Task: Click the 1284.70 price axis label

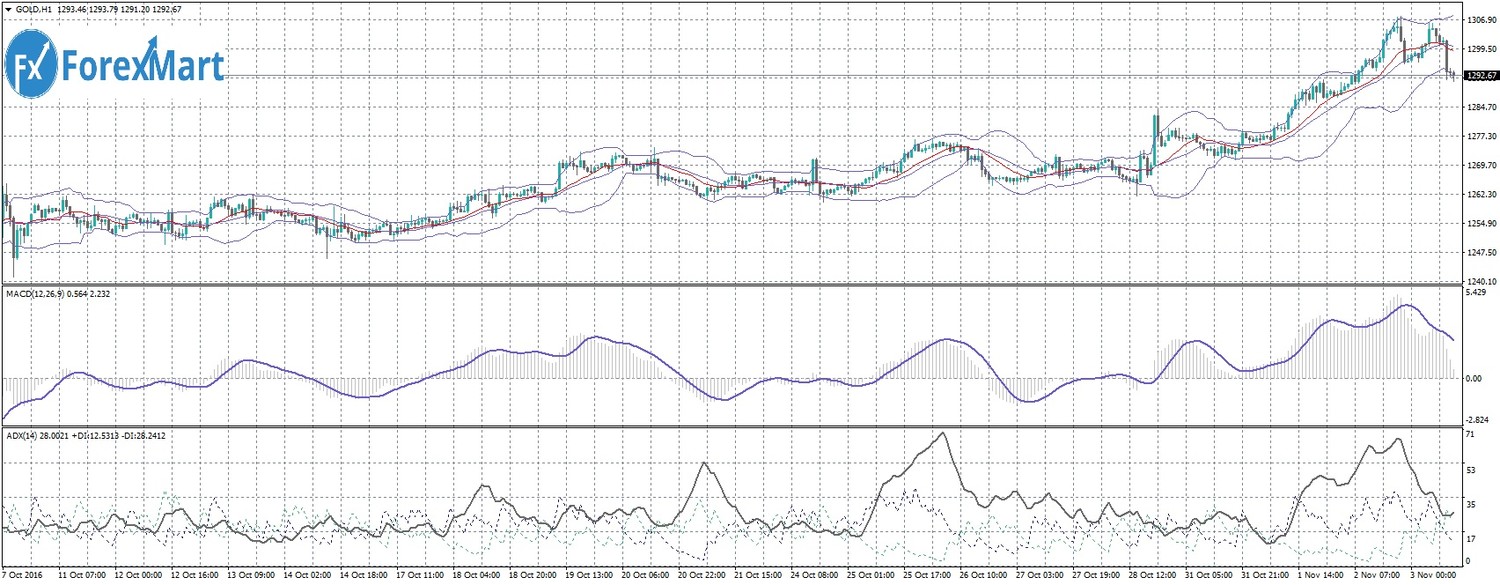Action: (x=1477, y=106)
